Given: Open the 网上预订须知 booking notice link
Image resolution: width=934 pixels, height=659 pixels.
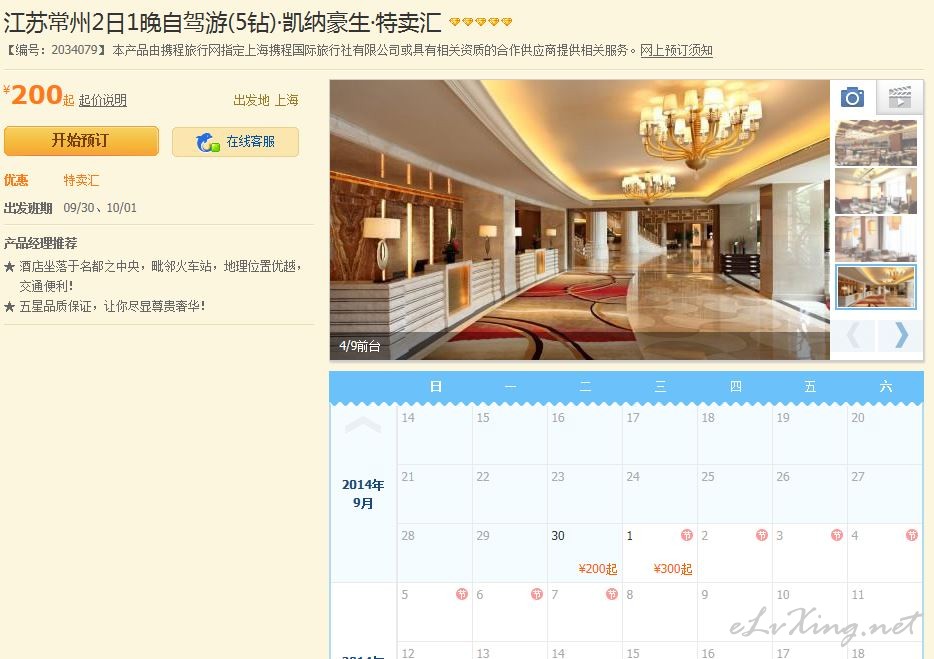Looking at the screenshot, I should (x=676, y=51).
